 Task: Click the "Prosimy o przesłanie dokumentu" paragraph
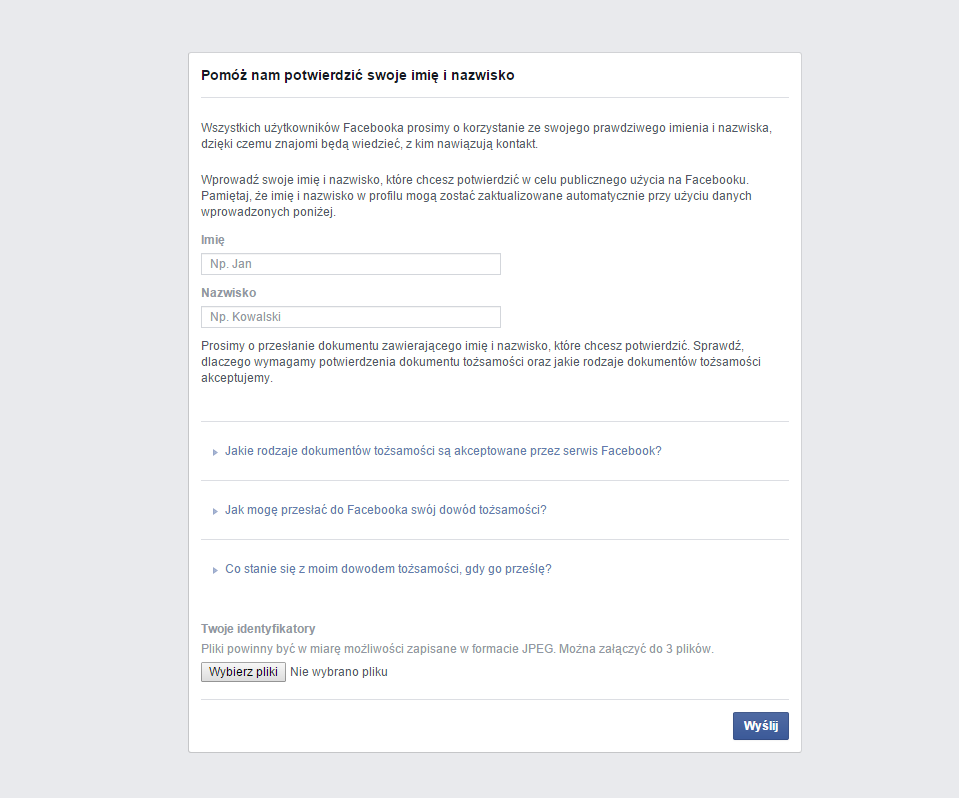pyautogui.click(x=480, y=361)
